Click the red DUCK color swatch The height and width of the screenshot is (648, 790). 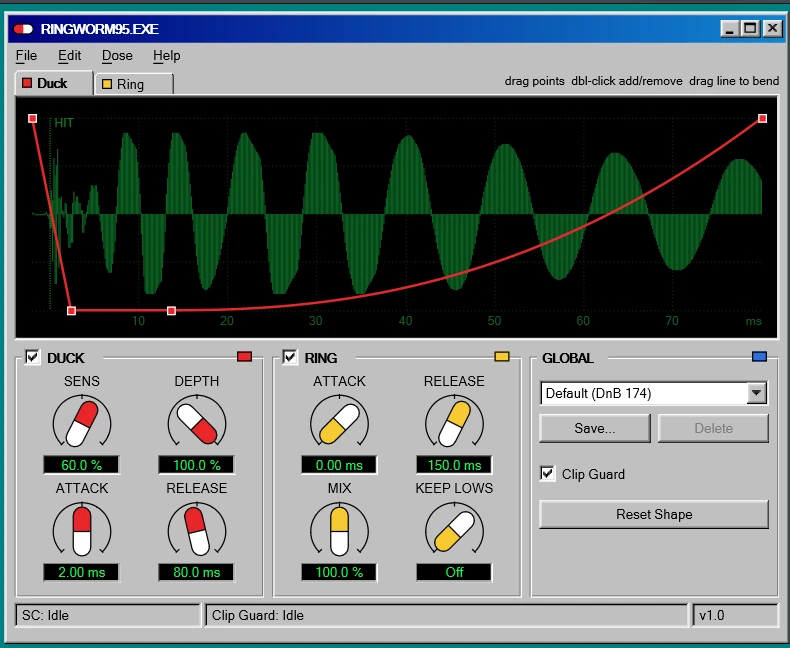(x=244, y=357)
